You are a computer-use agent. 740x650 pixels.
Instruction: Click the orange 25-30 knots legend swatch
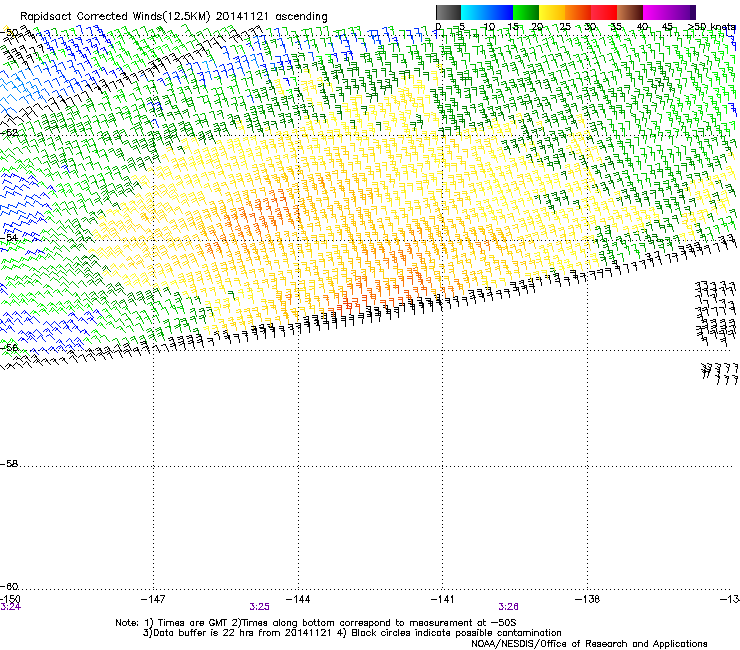[578, 12]
